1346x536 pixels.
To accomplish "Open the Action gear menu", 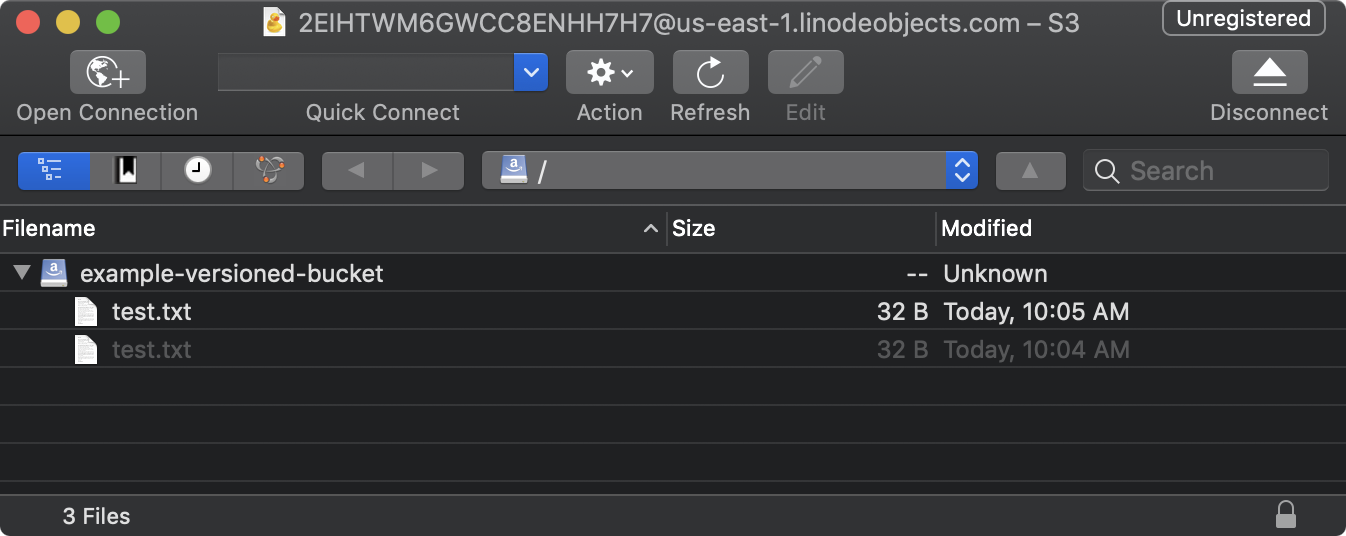I will point(609,73).
